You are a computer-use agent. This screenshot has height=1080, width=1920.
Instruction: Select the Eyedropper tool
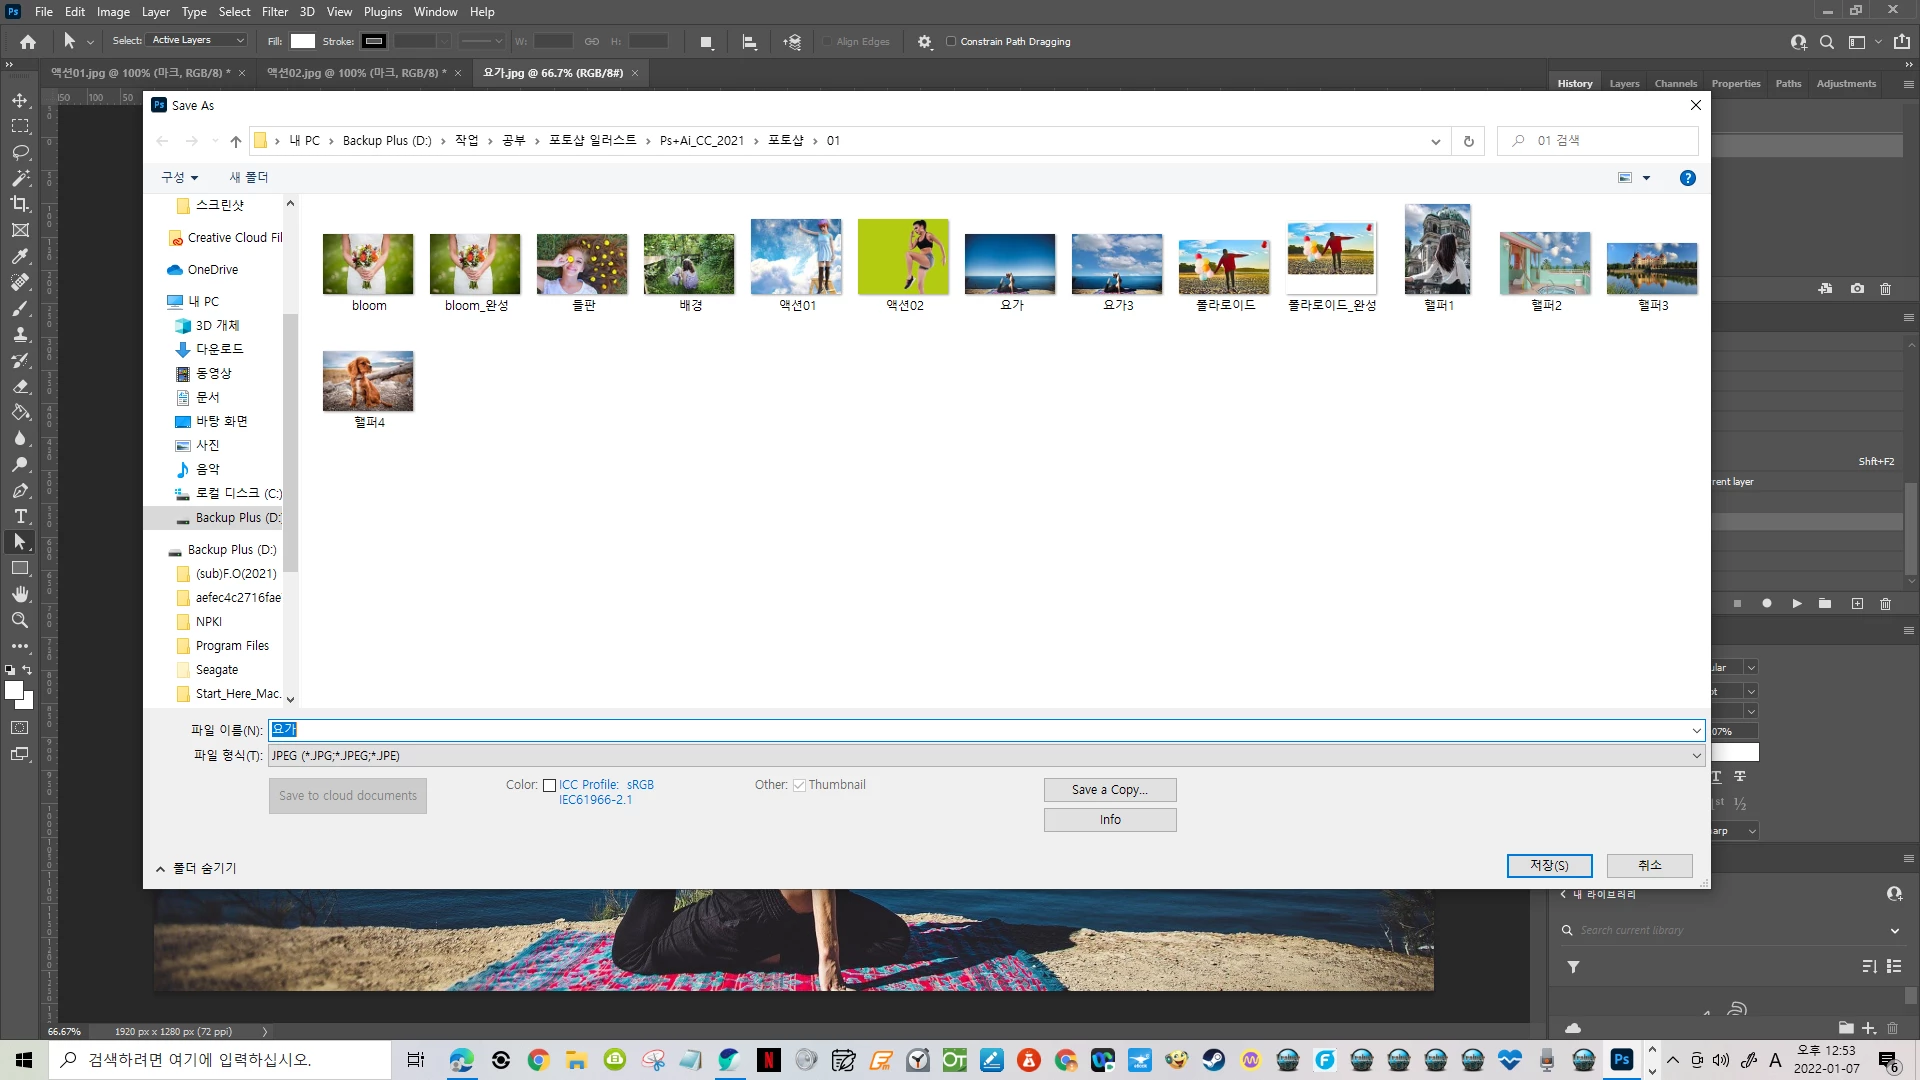pyautogui.click(x=20, y=256)
